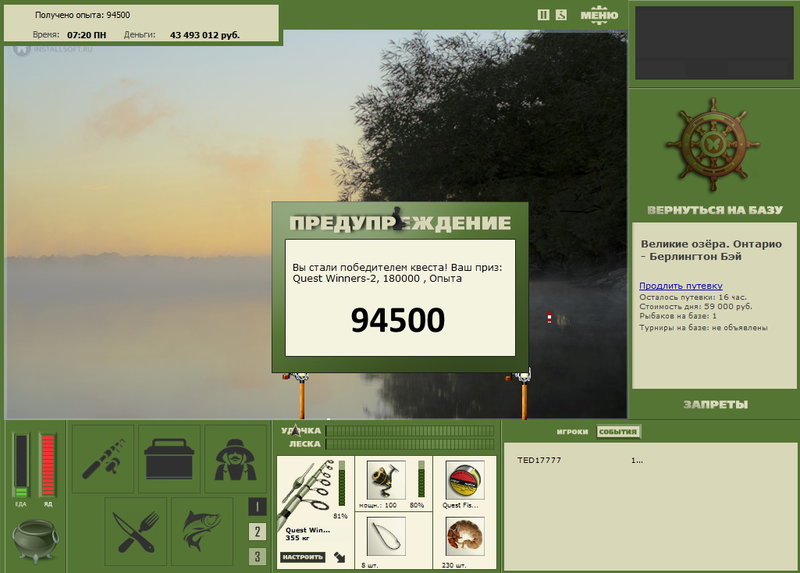Select the fishing reel slot
Image resolution: width=800 pixels, height=573 pixels.
pos(386,479)
